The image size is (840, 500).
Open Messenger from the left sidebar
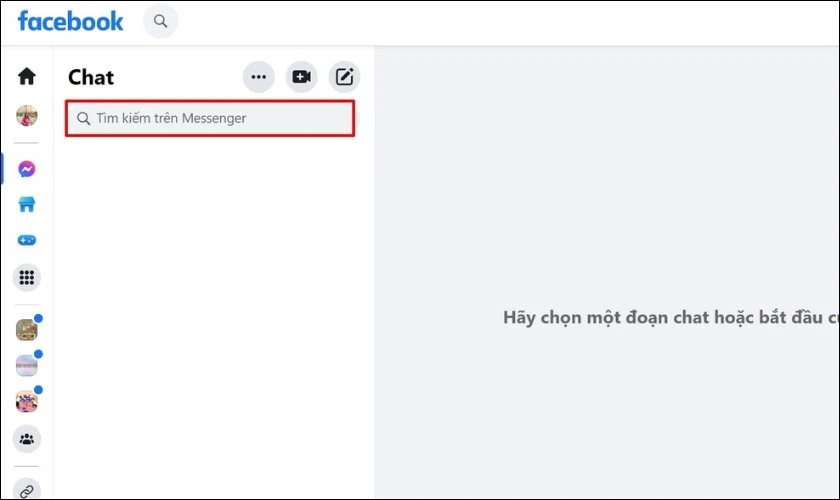(27, 169)
